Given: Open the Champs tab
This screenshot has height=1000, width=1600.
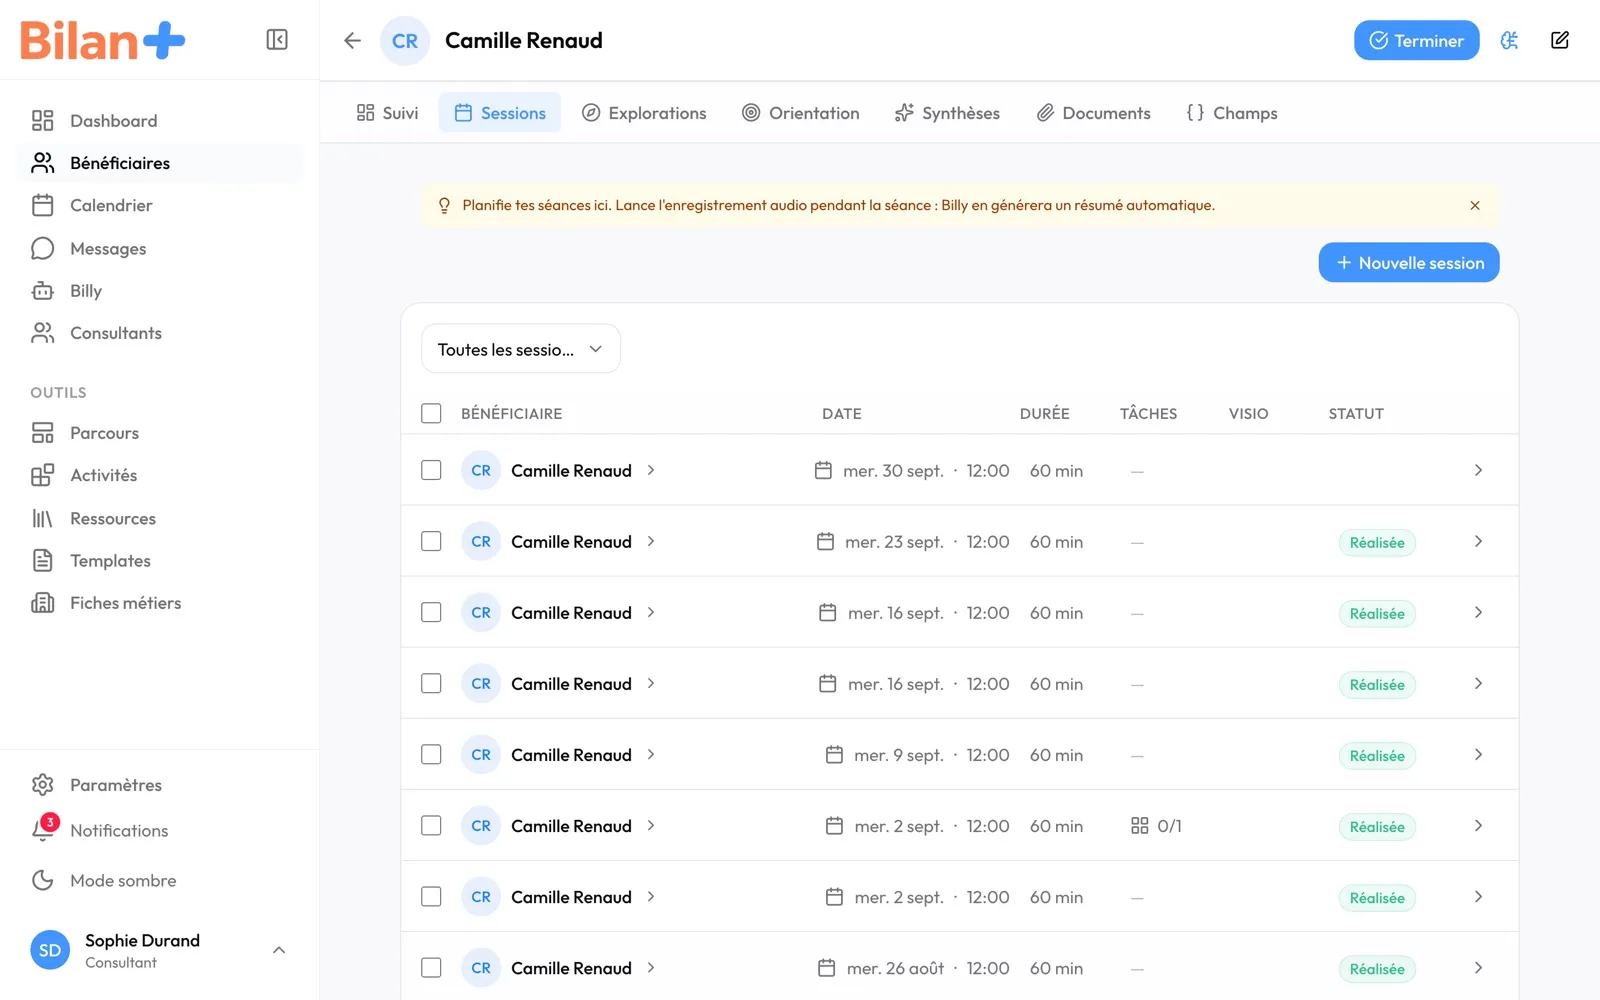Looking at the screenshot, I should tap(1231, 113).
